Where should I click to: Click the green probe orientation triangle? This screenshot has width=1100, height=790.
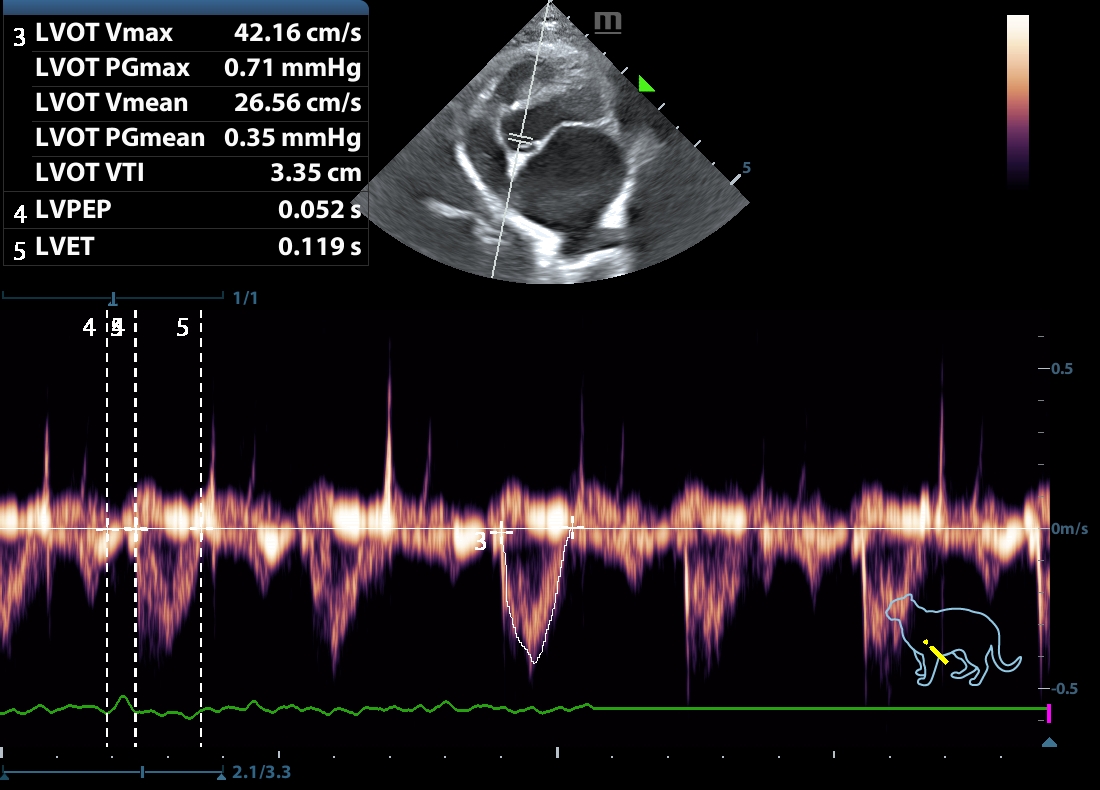click(x=646, y=85)
